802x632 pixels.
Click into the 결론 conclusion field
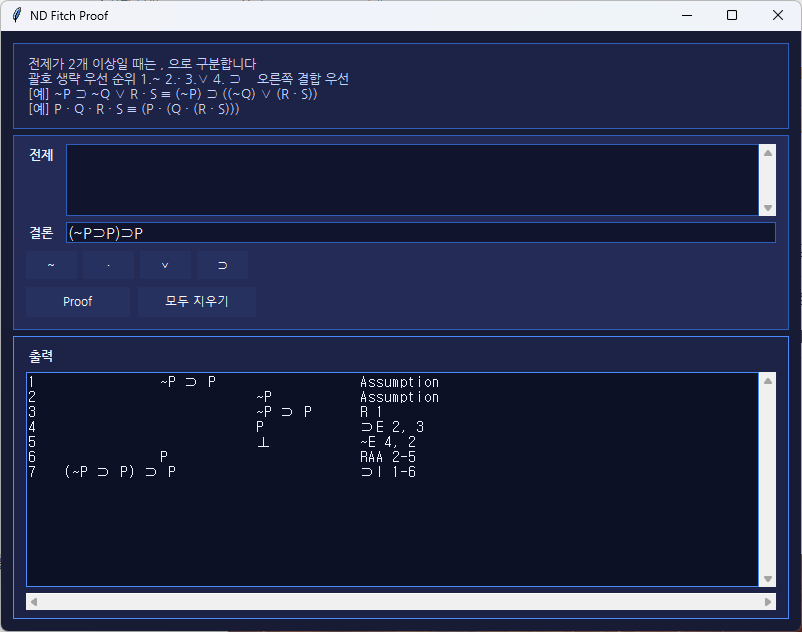[x=420, y=233]
